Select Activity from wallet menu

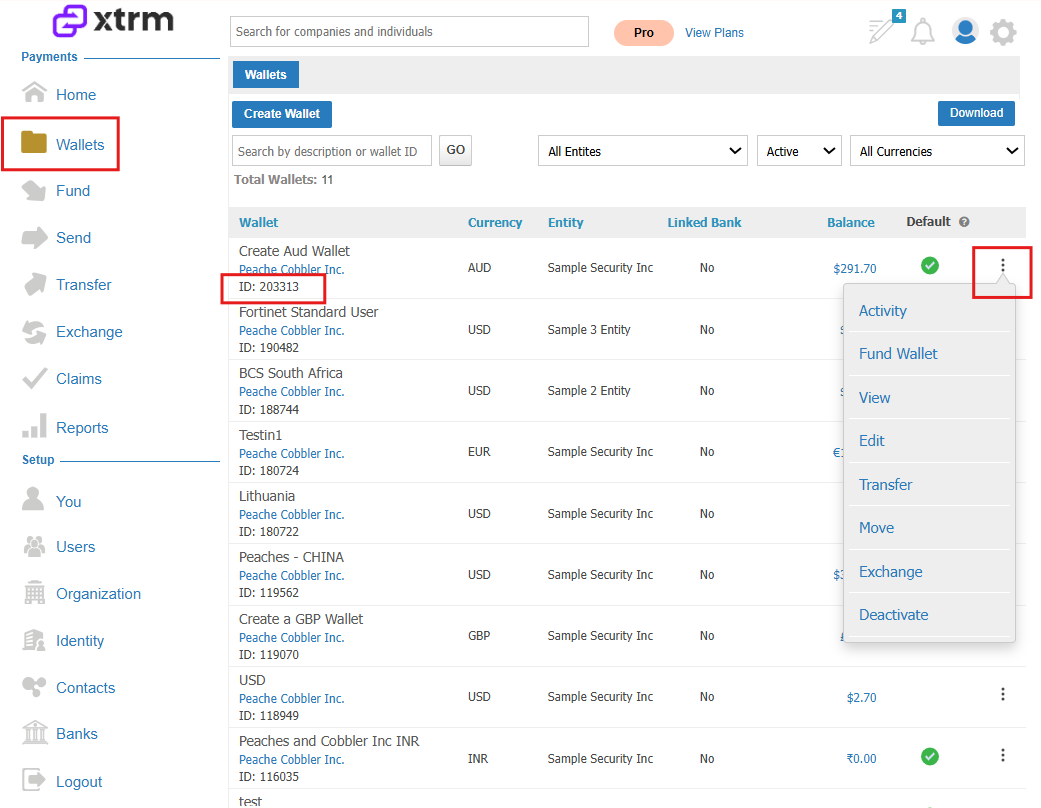coord(882,311)
